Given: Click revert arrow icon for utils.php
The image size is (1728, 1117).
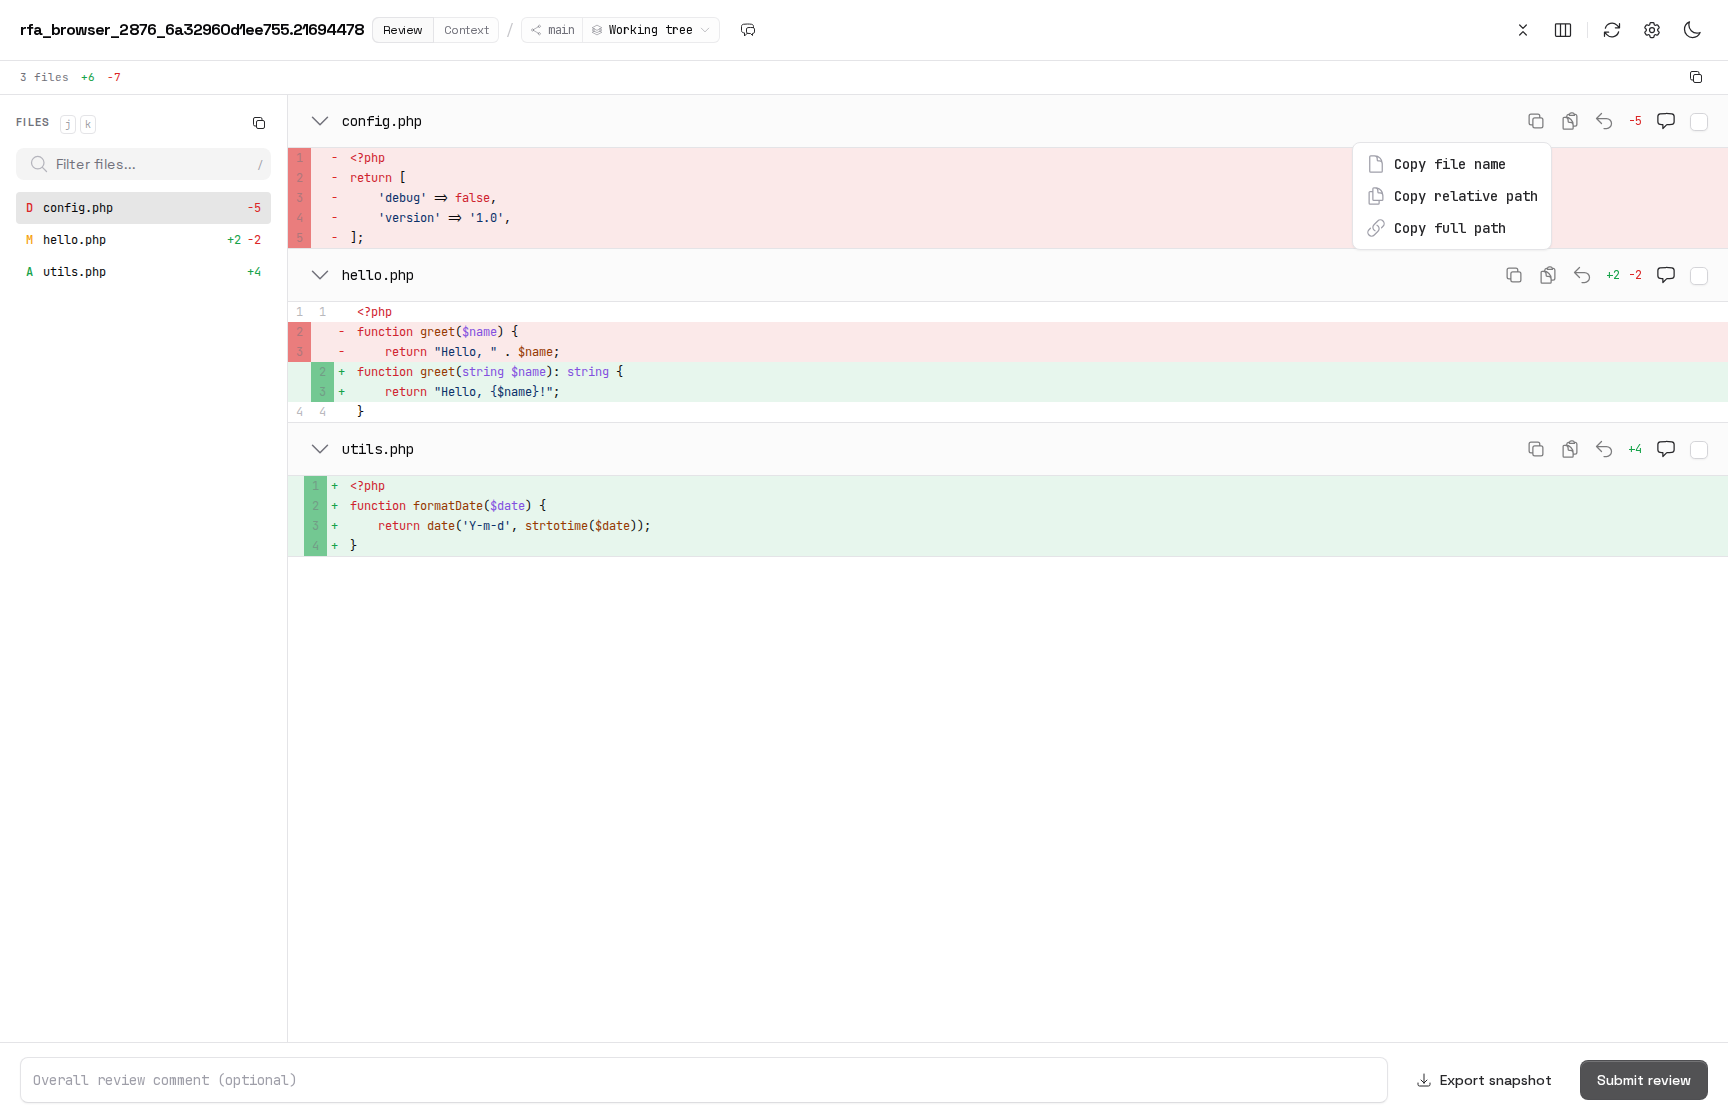Looking at the screenshot, I should (x=1604, y=449).
